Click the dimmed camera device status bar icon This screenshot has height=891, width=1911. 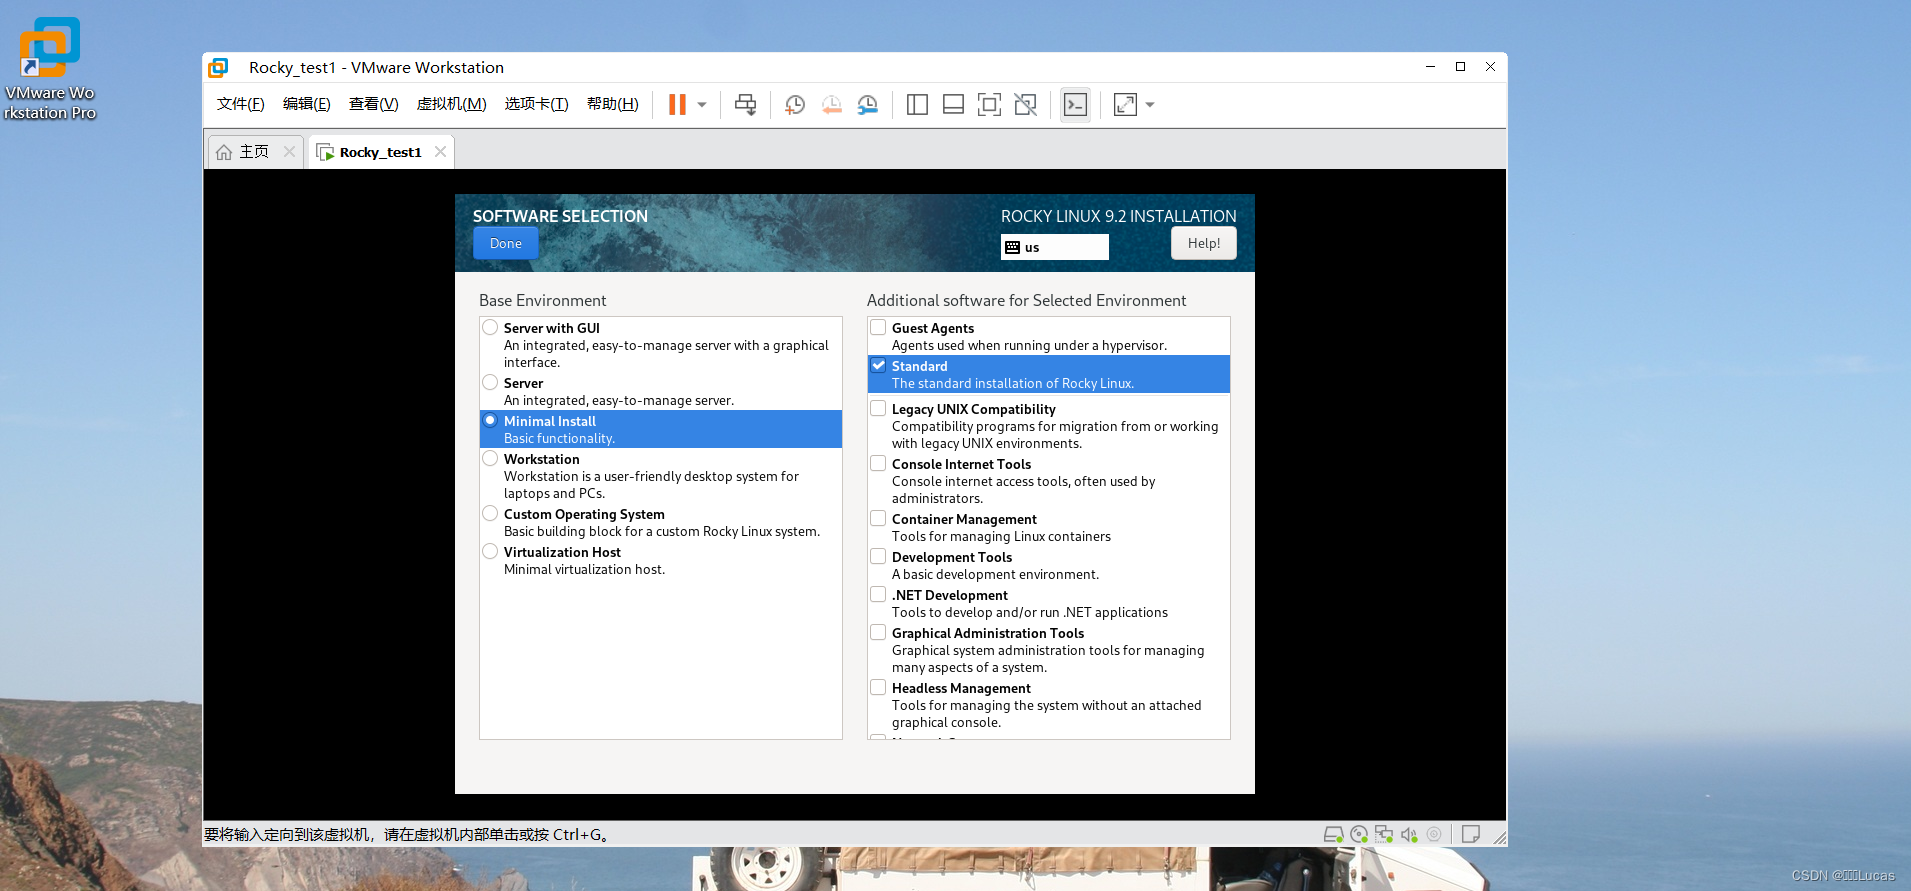(1434, 834)
